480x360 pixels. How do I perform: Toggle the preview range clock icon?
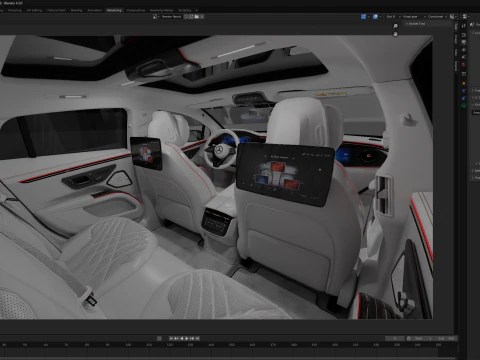409,338
